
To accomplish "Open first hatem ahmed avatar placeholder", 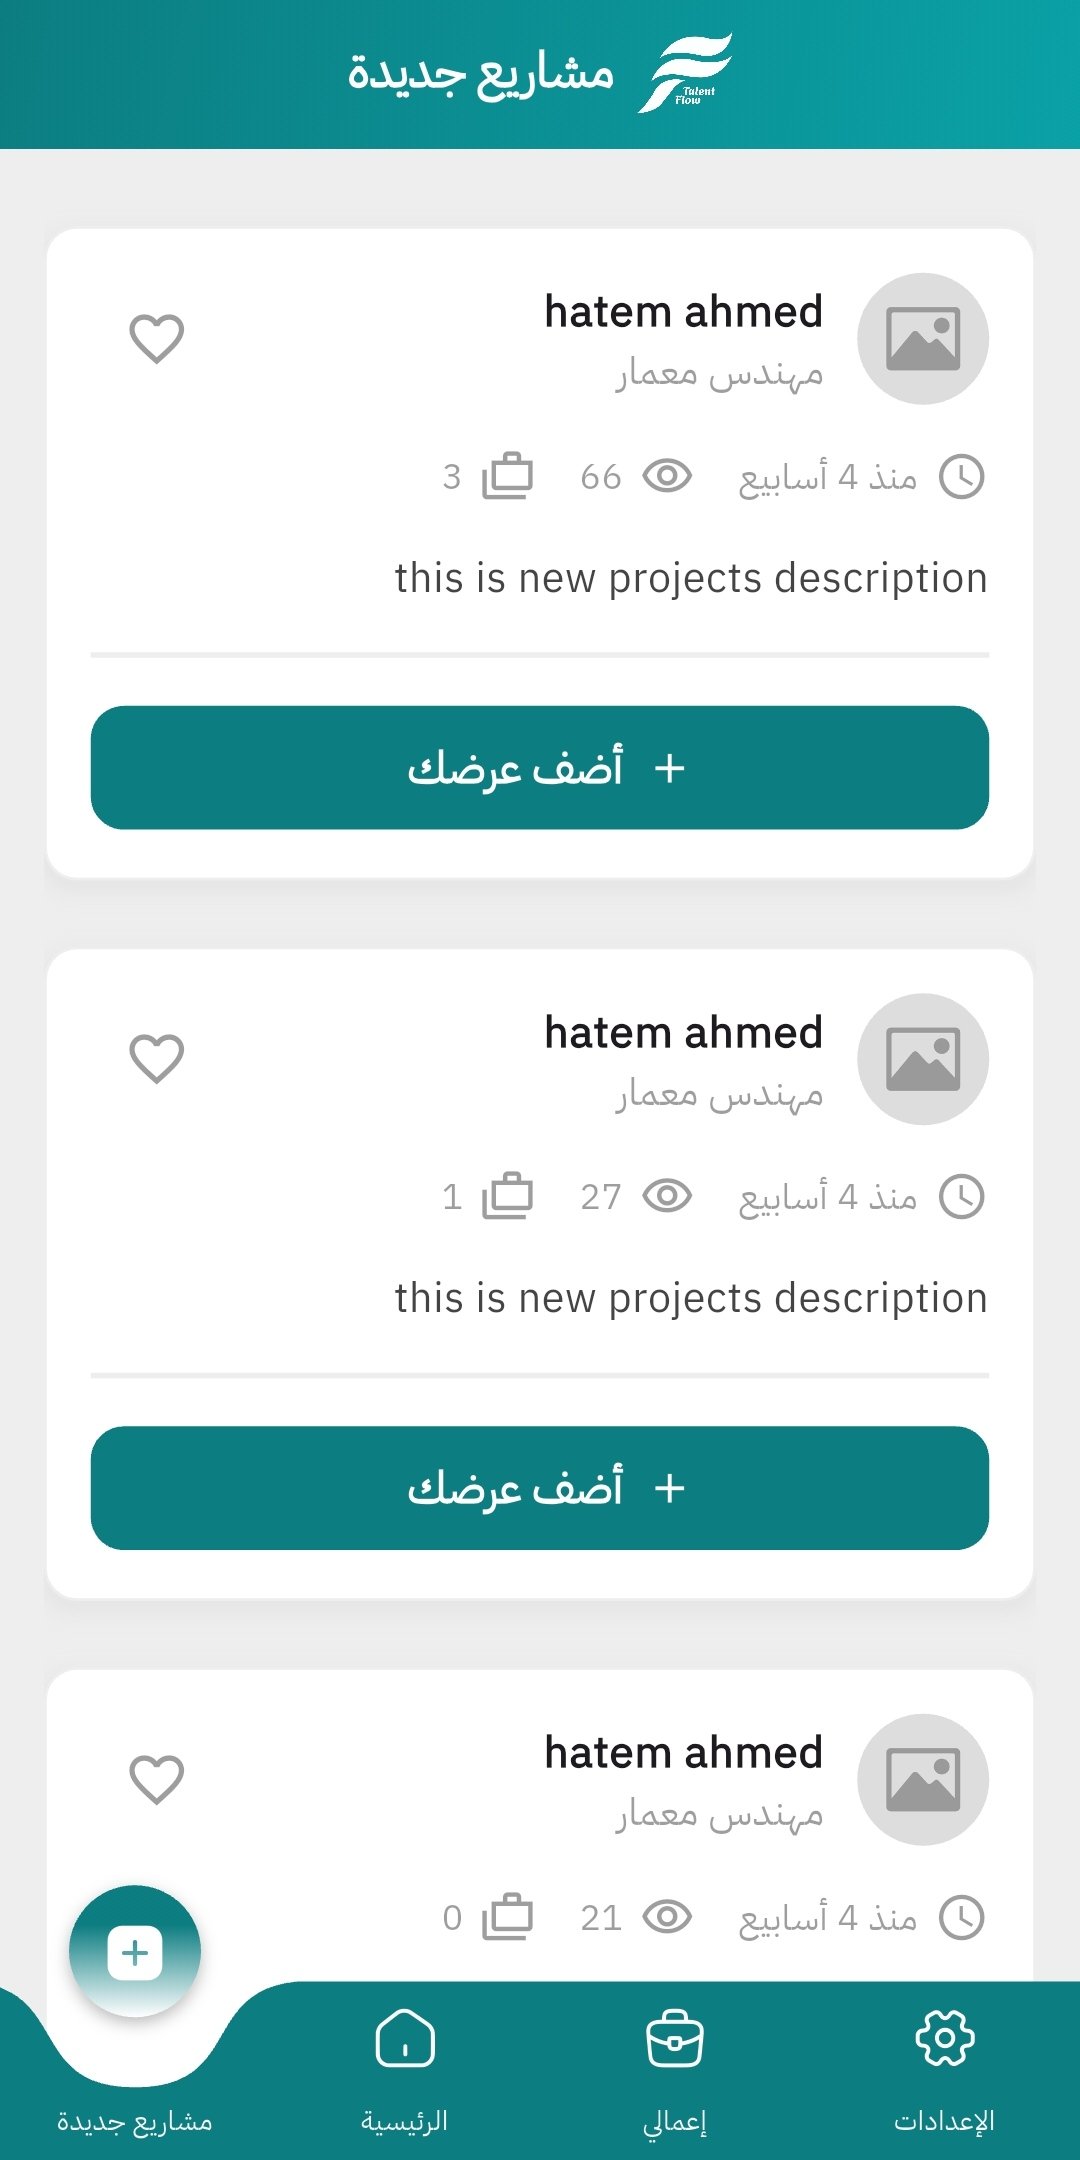I will click(x=923, y=339).
